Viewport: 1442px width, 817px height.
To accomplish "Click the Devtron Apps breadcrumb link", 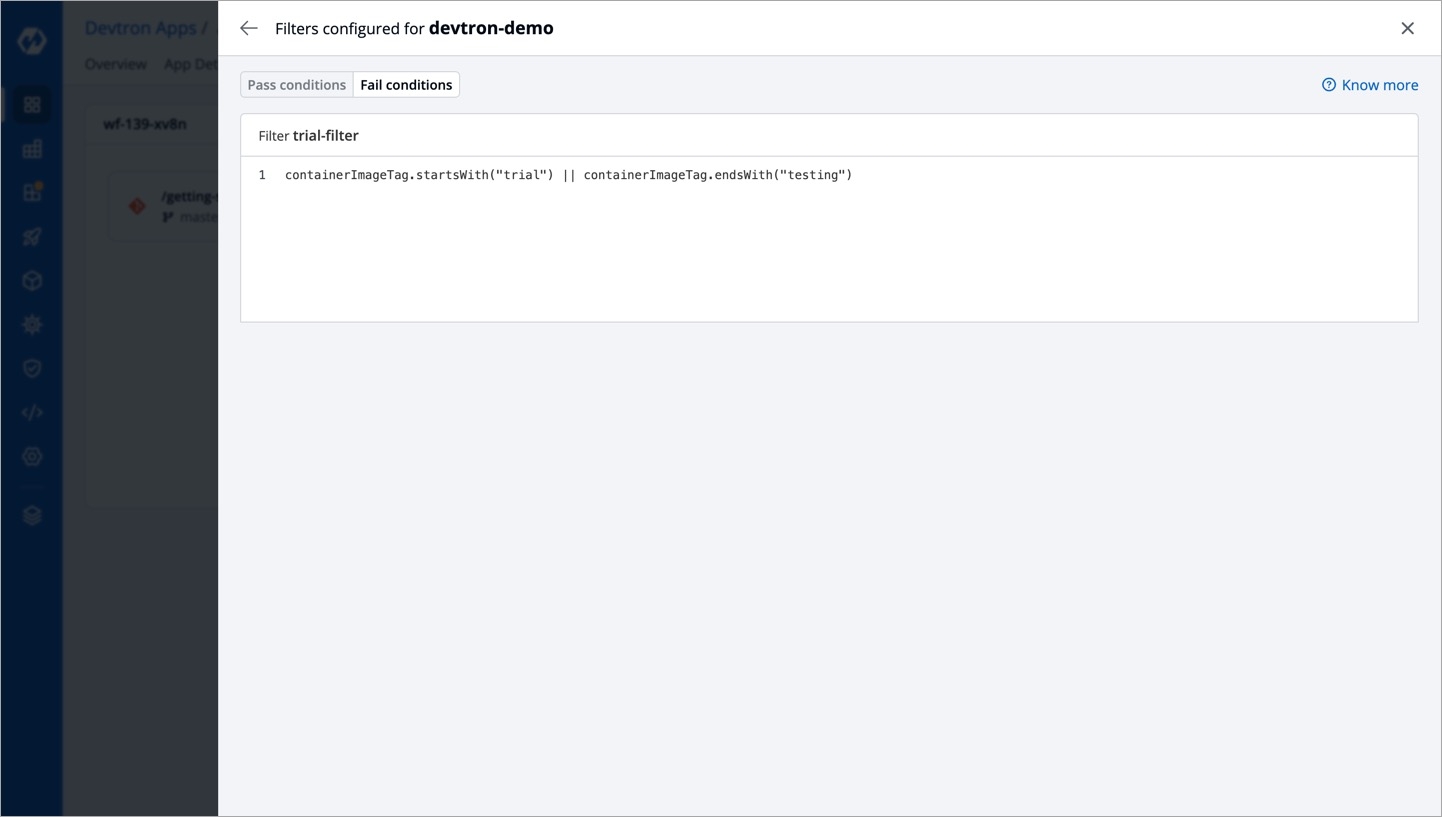I will click(140, 28).
